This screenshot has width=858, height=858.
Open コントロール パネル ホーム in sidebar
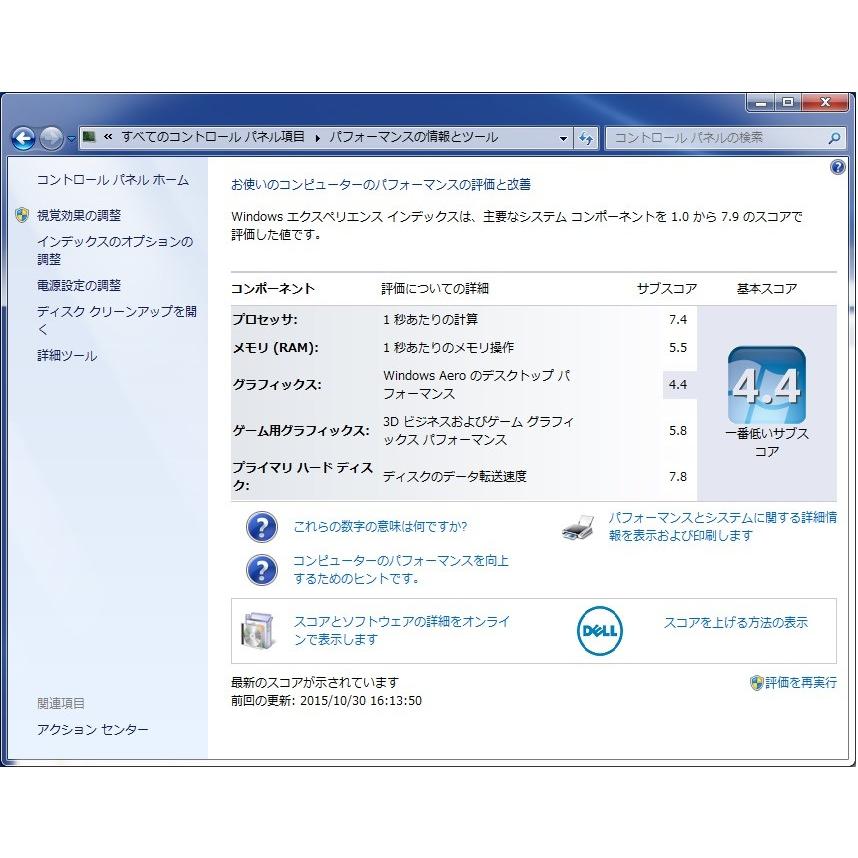112,180
